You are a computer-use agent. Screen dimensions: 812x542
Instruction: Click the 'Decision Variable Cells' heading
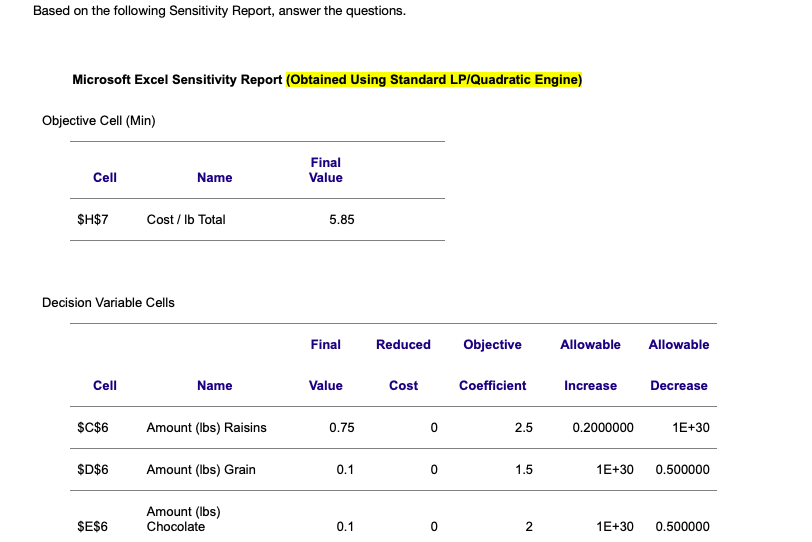[108, 303]
